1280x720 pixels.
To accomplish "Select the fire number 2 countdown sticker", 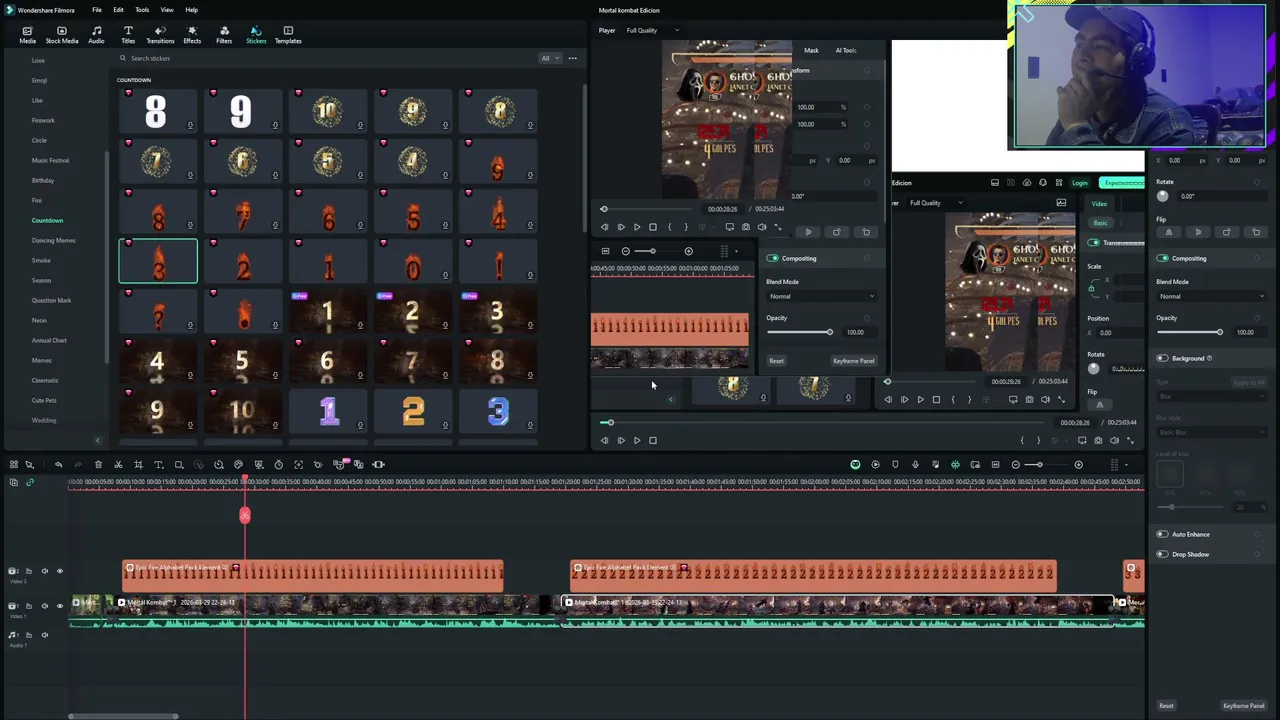I will pyautogui.click(x=243, y=261).
